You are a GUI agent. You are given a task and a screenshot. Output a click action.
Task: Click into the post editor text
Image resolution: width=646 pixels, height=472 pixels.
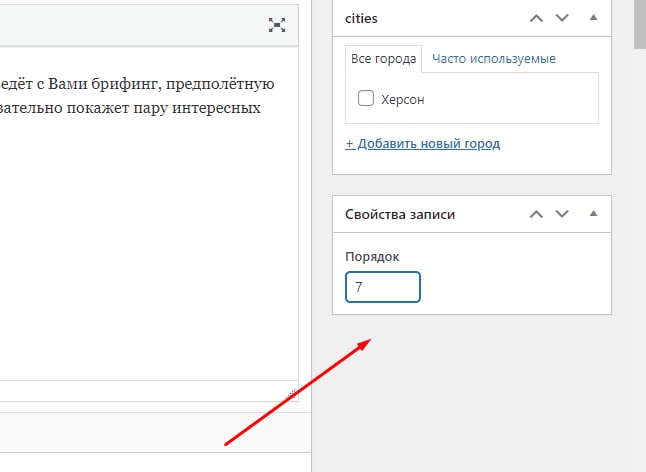[x=148, y=214]
